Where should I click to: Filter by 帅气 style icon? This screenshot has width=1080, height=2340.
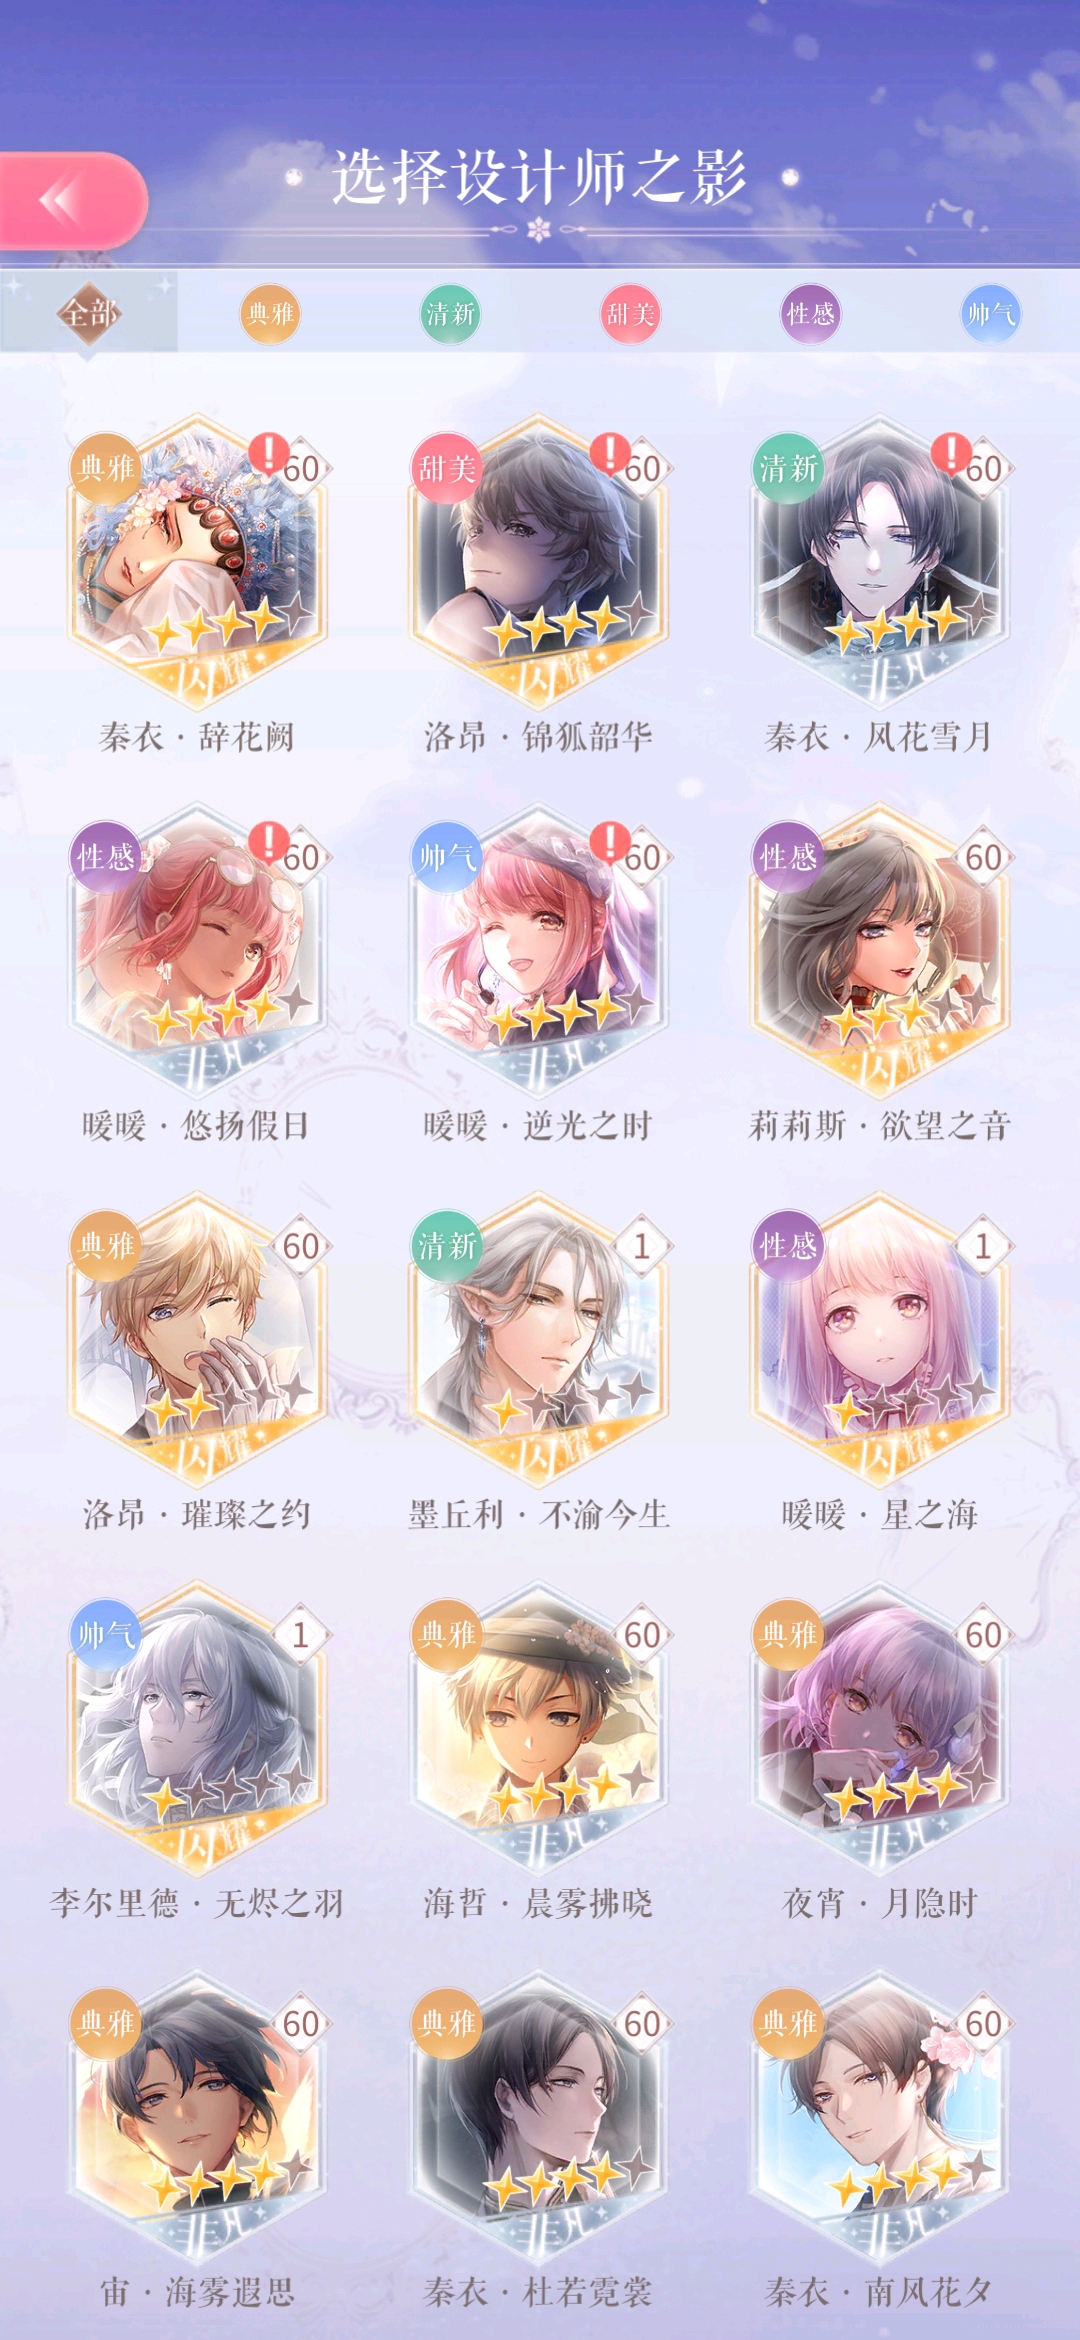[x=990, y=314]
